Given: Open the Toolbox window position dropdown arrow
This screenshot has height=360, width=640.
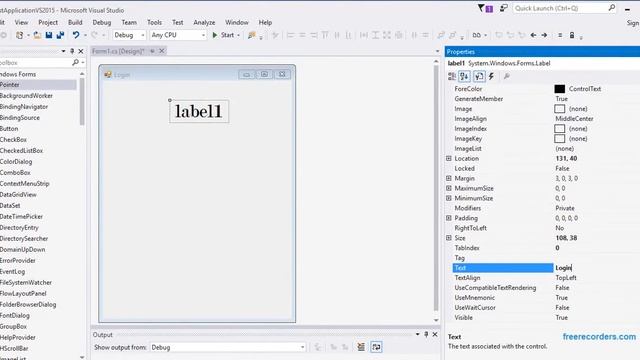Looking at the screenshot, I should pos(63,51).
